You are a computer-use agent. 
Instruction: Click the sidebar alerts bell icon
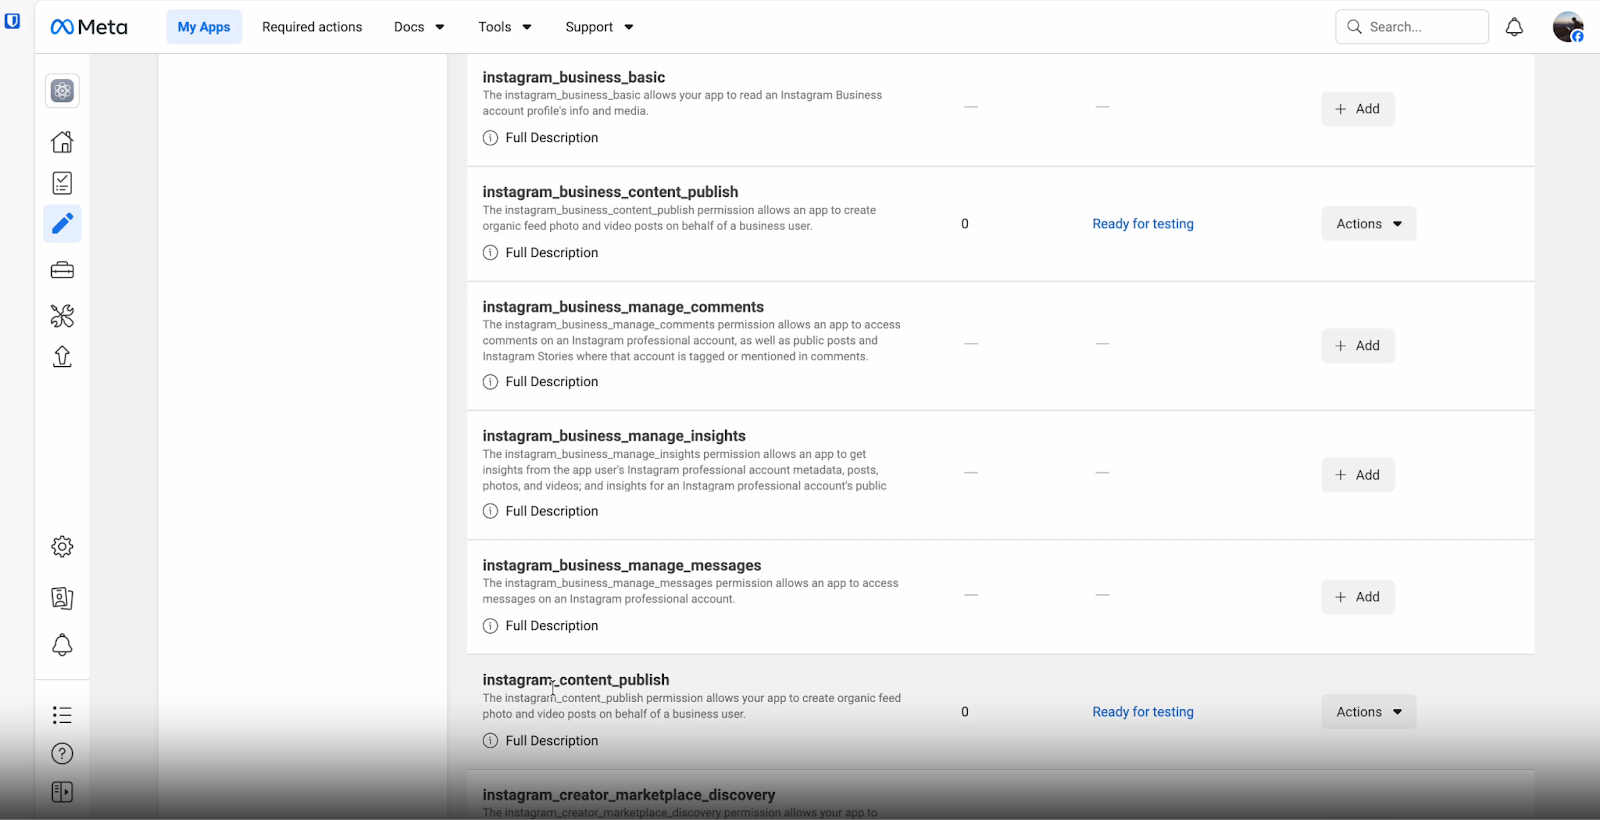(62, 645)
